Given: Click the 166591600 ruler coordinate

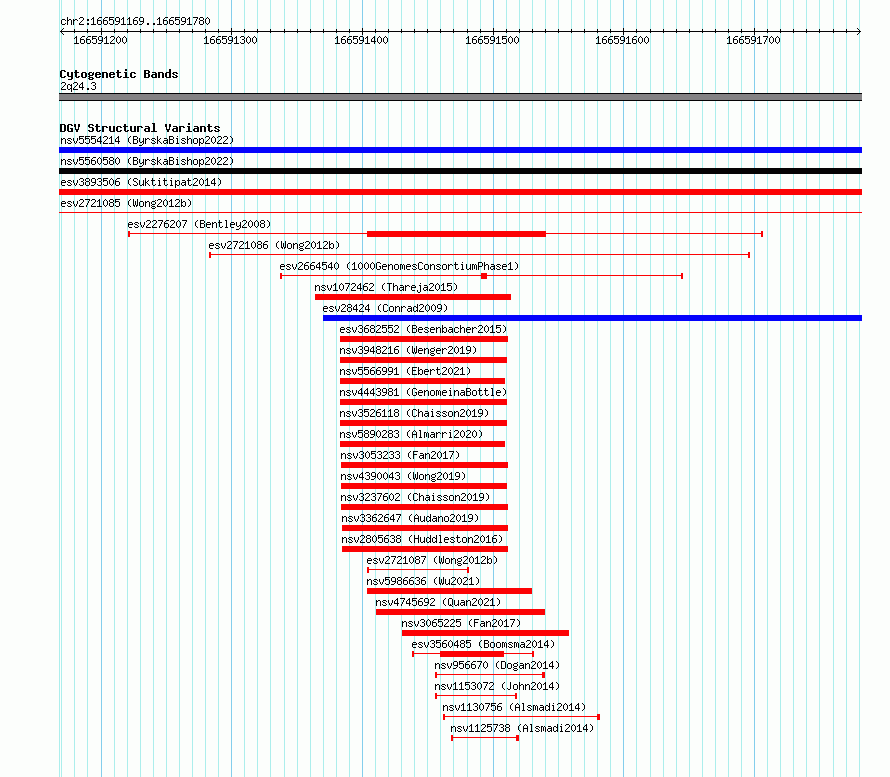Looking at the screenshot, I should click(x=622, y=40).
